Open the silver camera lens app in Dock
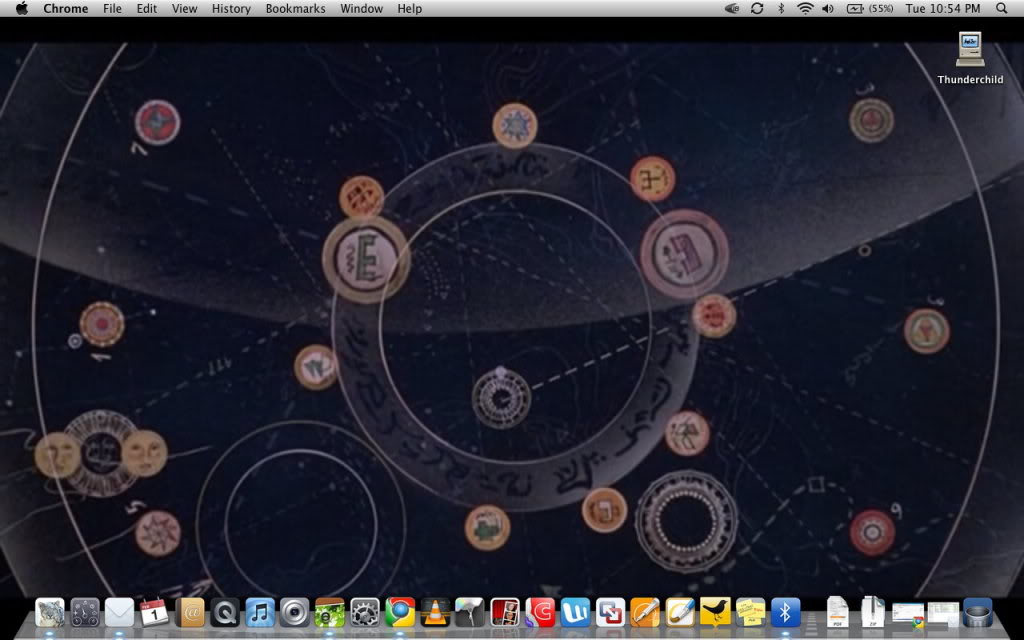1024x640 pixels. click(295, 613)
